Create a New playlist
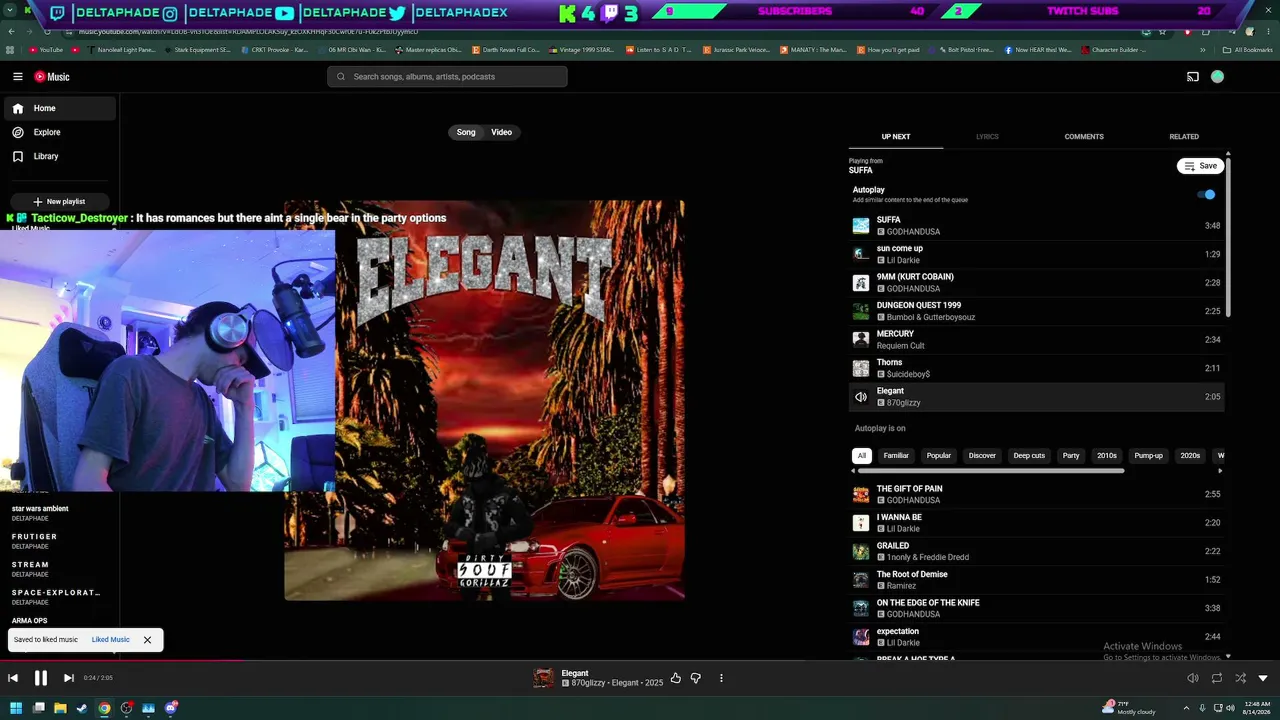Image resolution: width=1280 pixels, height=720 pixels. pyautogui.click(x=59, y=201)
